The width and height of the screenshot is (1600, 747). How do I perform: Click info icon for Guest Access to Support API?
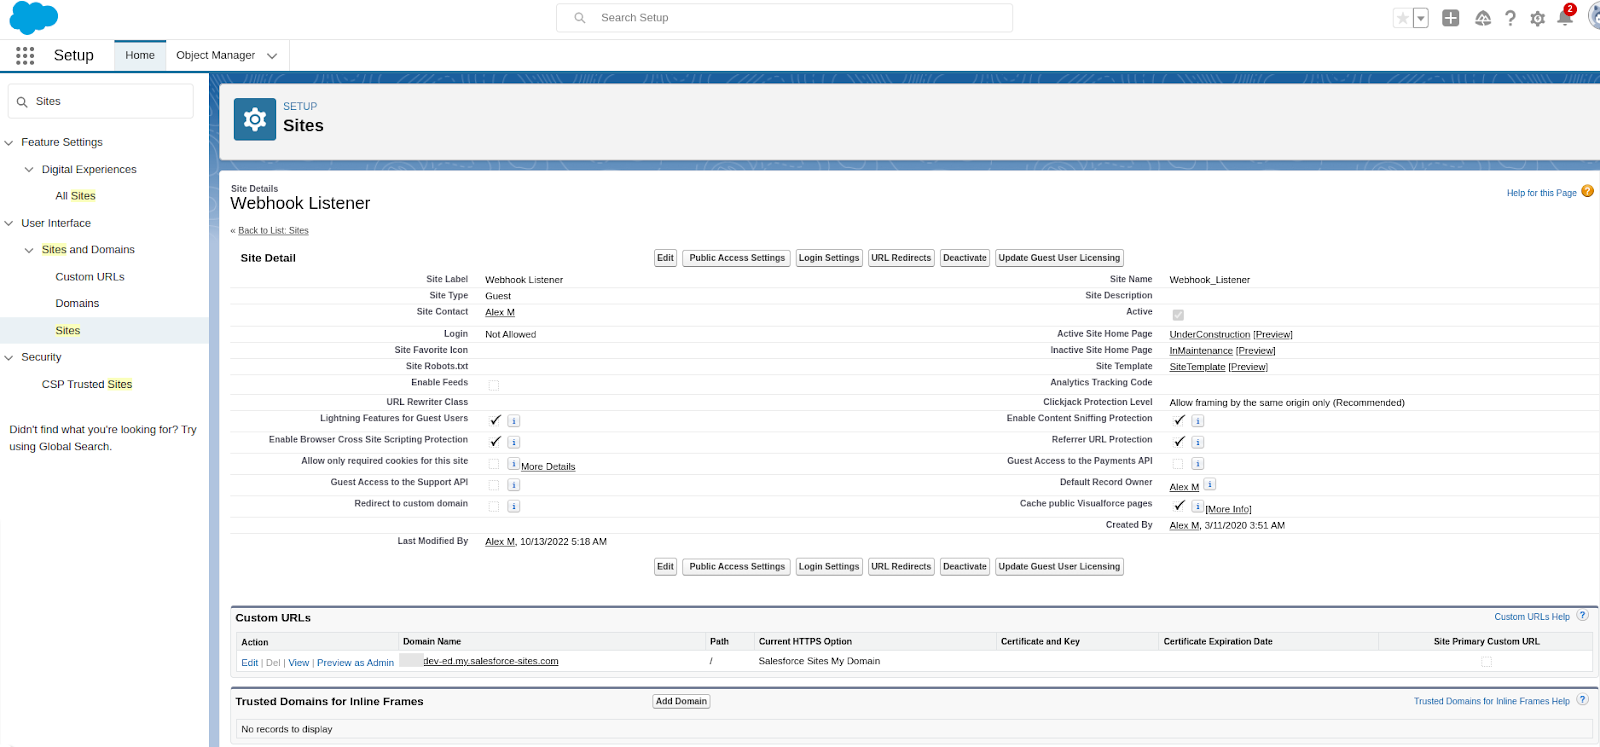(513, 485)
